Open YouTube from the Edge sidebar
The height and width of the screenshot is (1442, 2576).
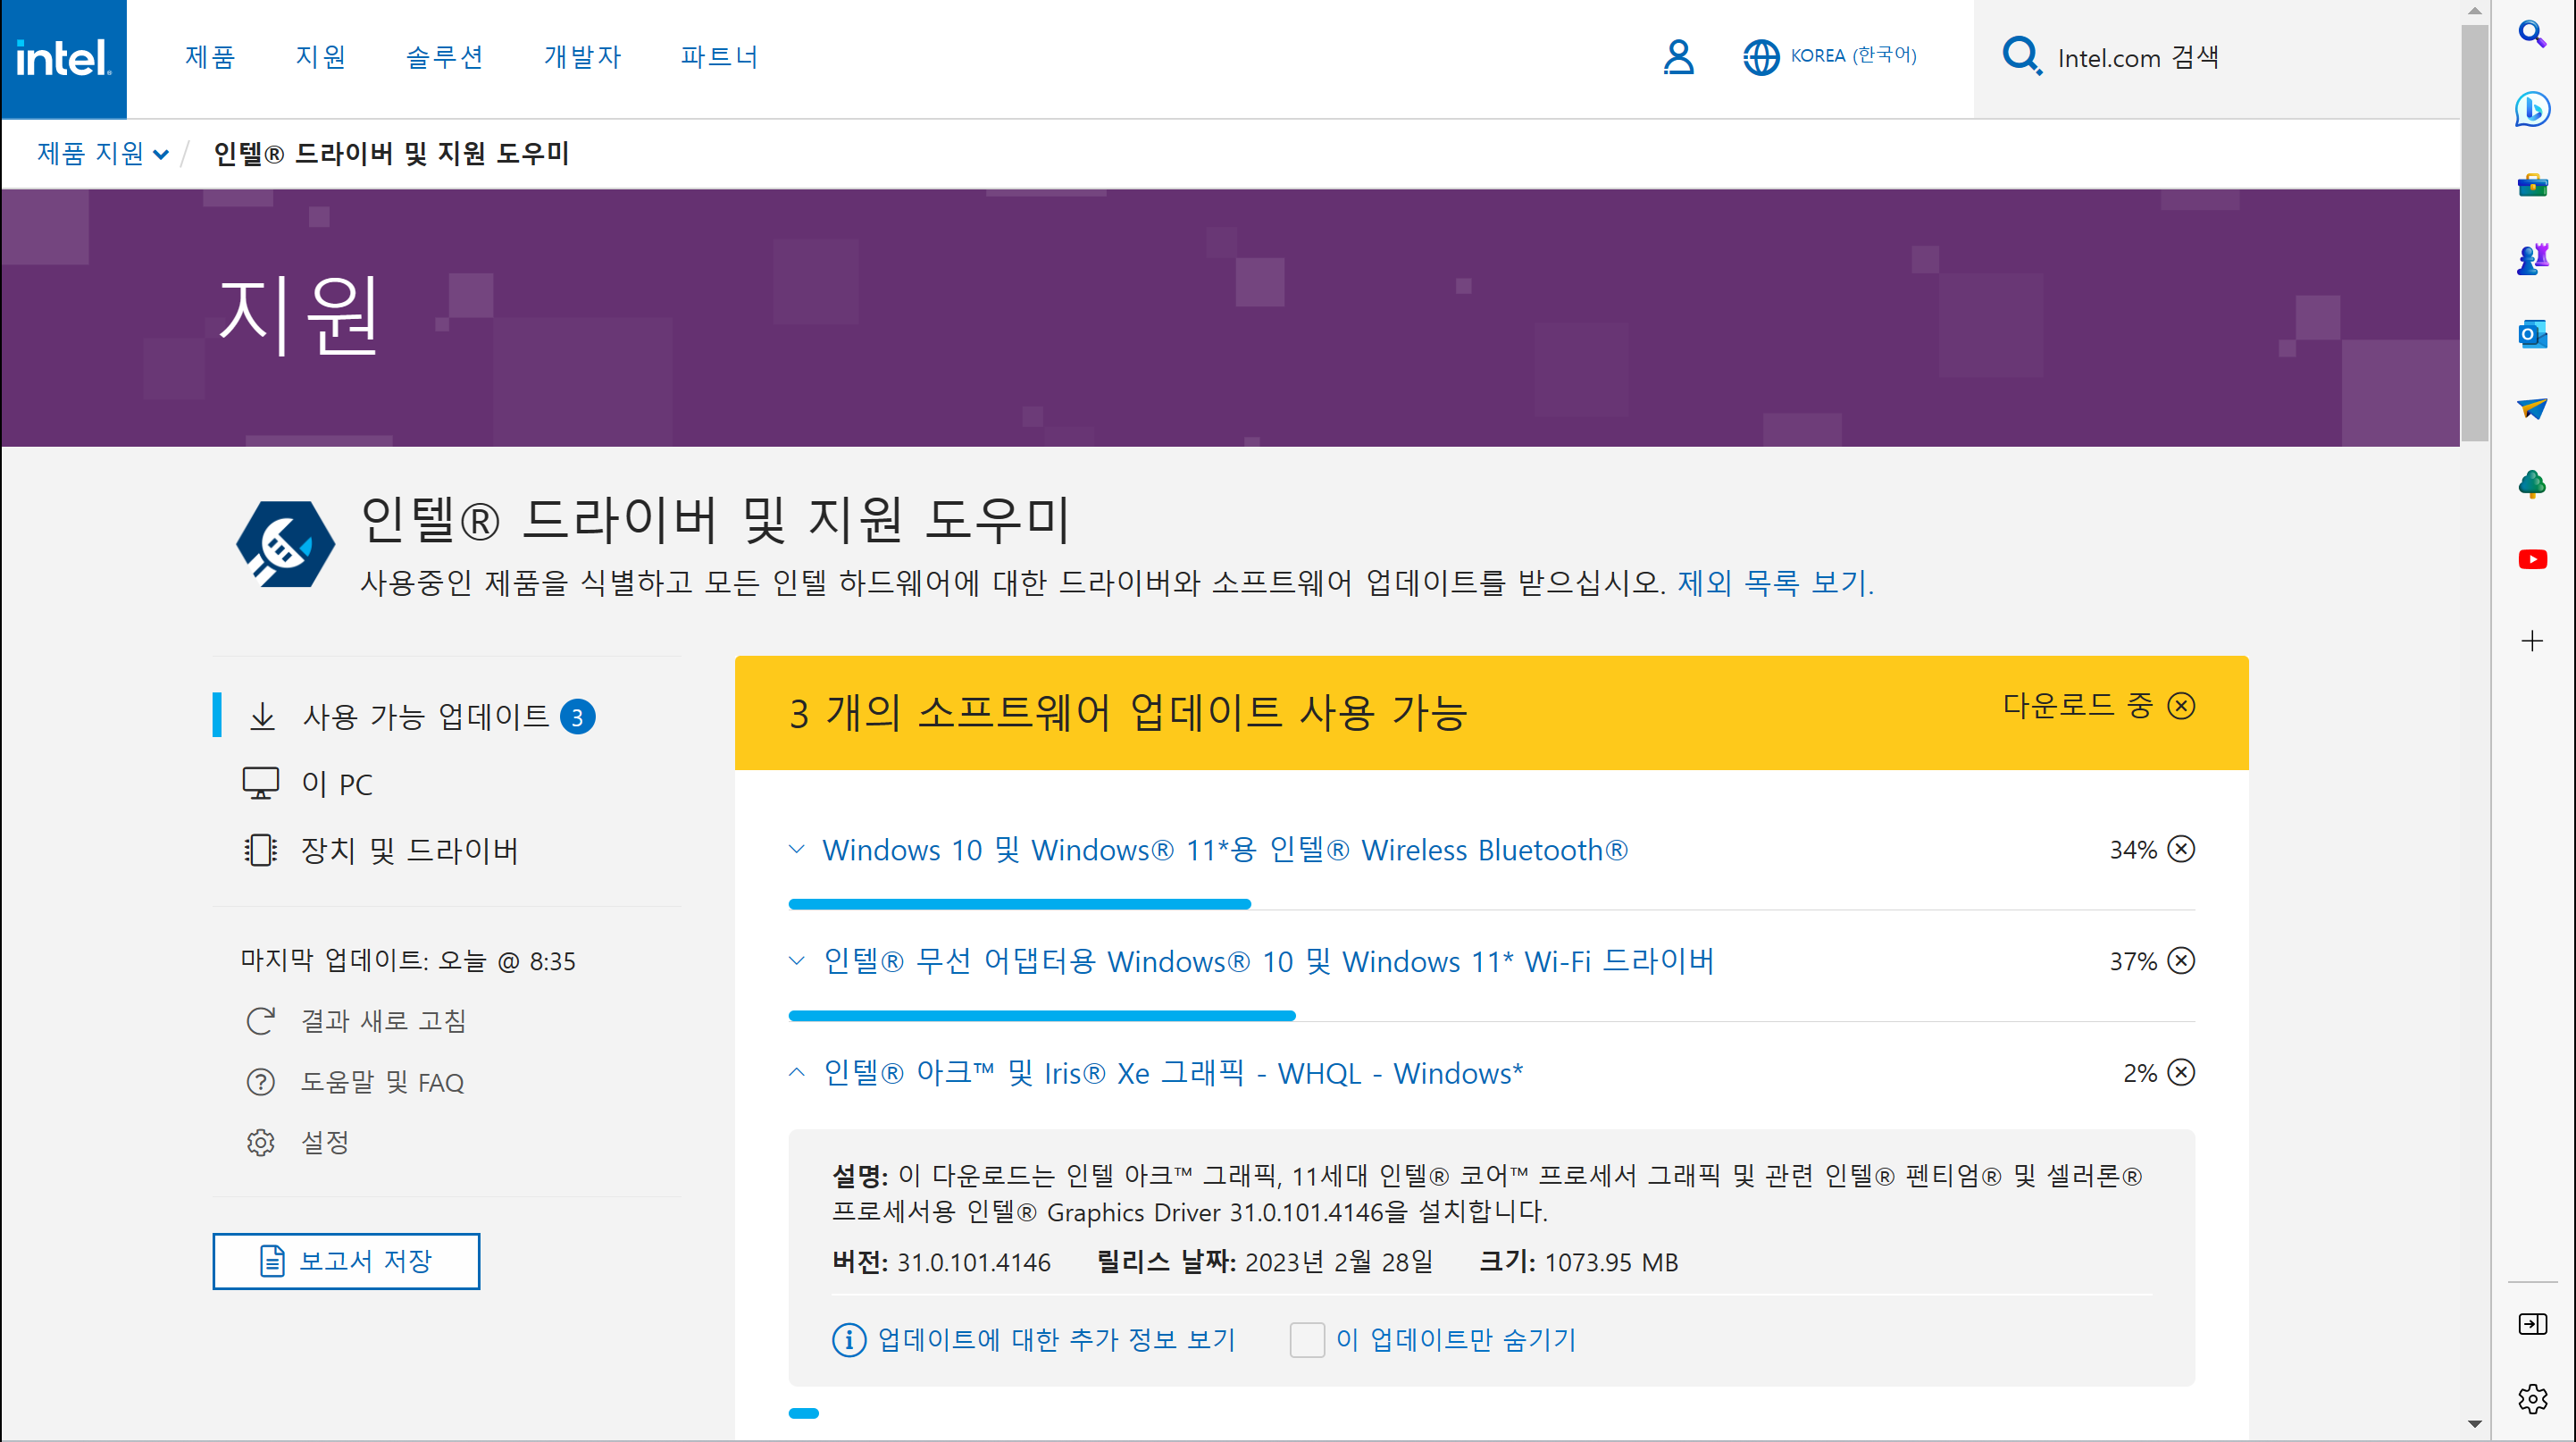point(2532,559)
